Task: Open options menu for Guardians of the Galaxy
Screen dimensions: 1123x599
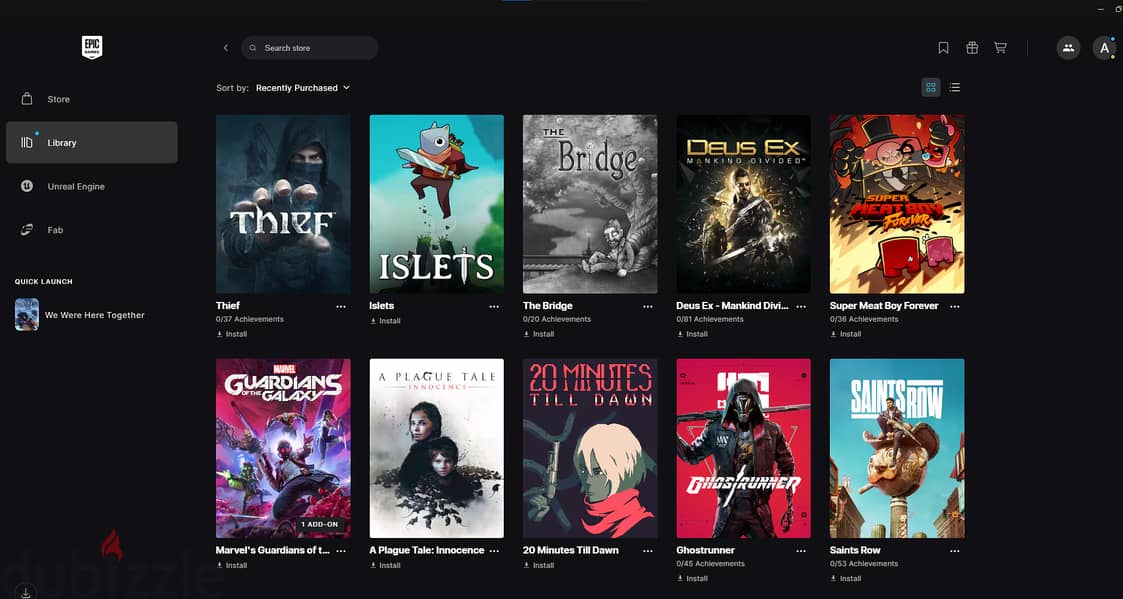Action: point(341,551)
